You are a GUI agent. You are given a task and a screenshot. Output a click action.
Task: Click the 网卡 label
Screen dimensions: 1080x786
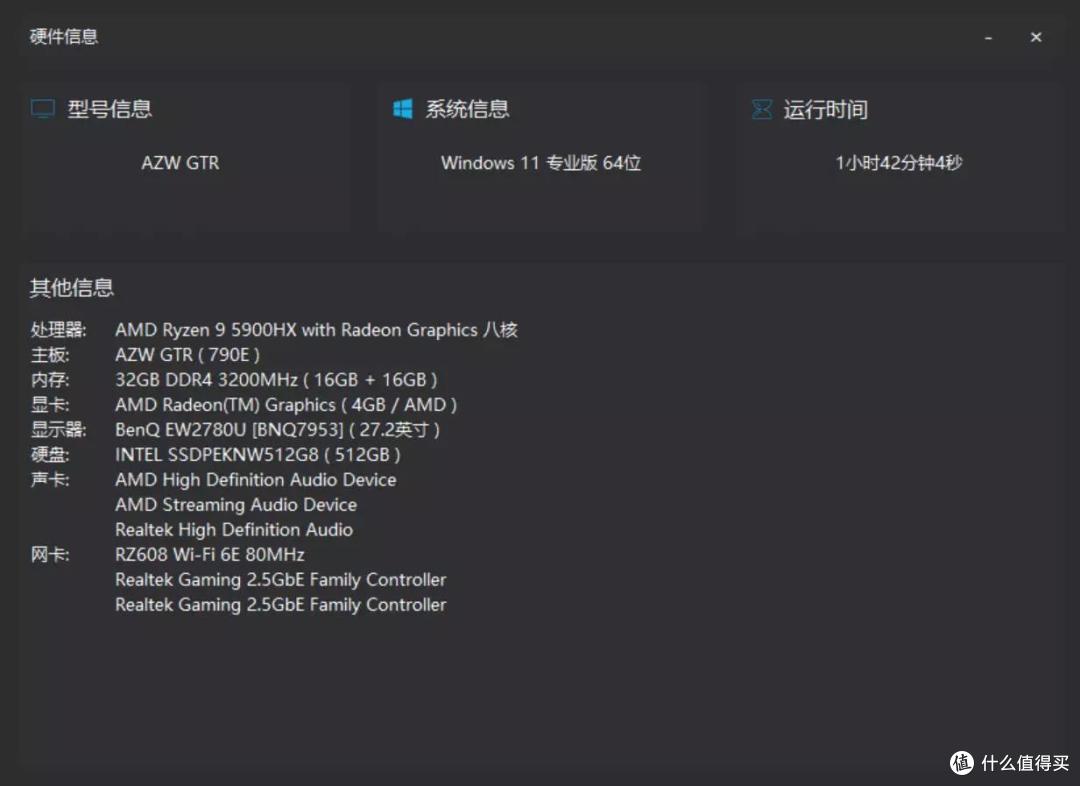pyautogui.click(x=50, y=555)
